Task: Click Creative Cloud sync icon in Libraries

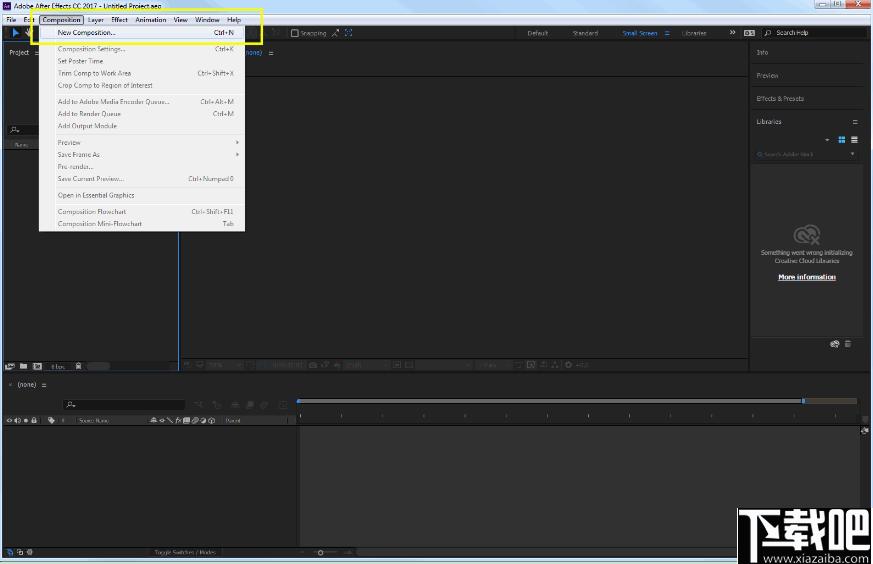Action: point(835,344)
